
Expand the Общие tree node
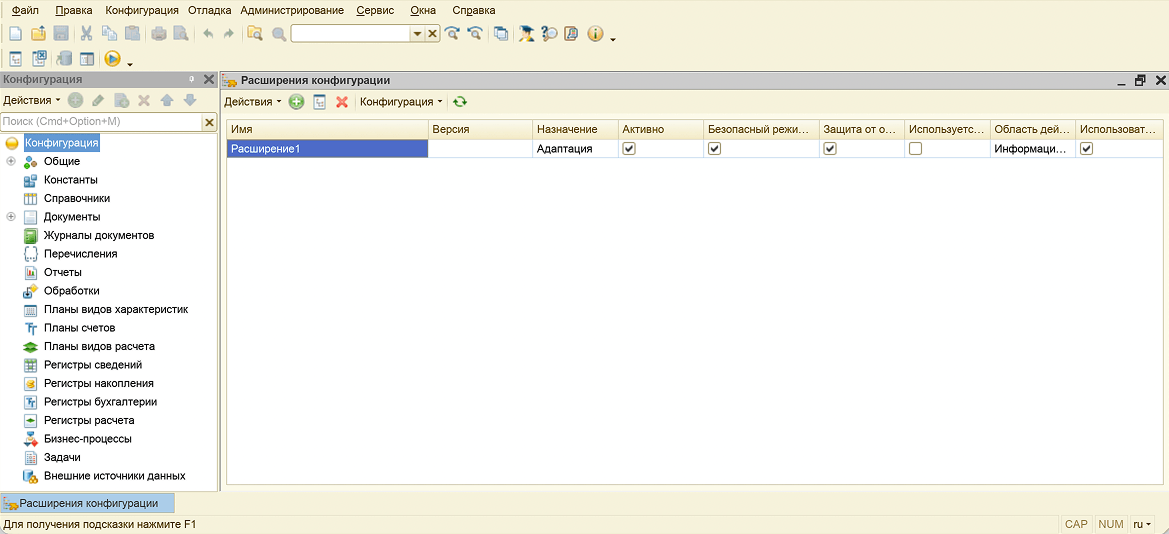click(x=11, y=161)
